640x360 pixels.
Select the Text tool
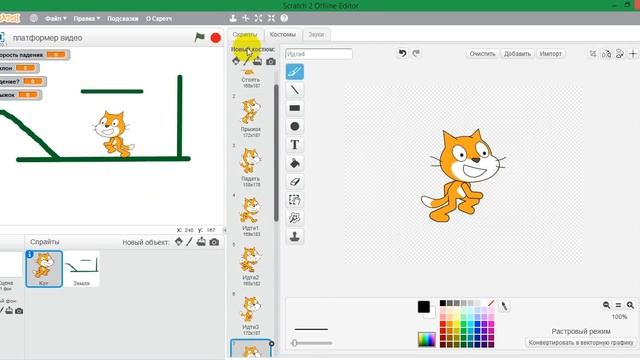tap(295, 145)
